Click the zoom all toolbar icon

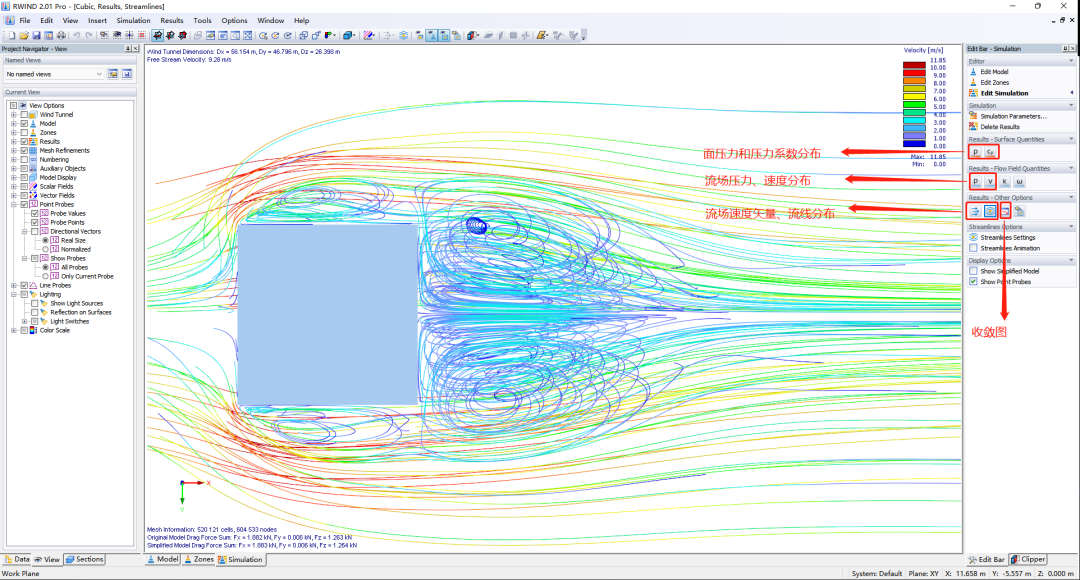(247, 35)
